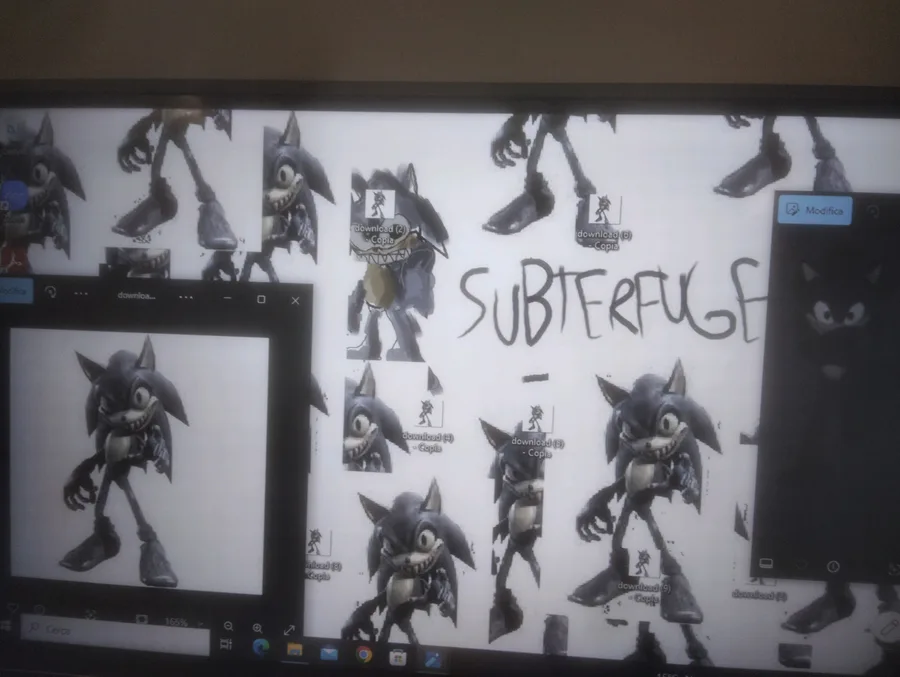Screen dimensions: 900x677
Task: Click the 'downloa...' file name title
Action: pyautogui.click(x=136, y=295)
